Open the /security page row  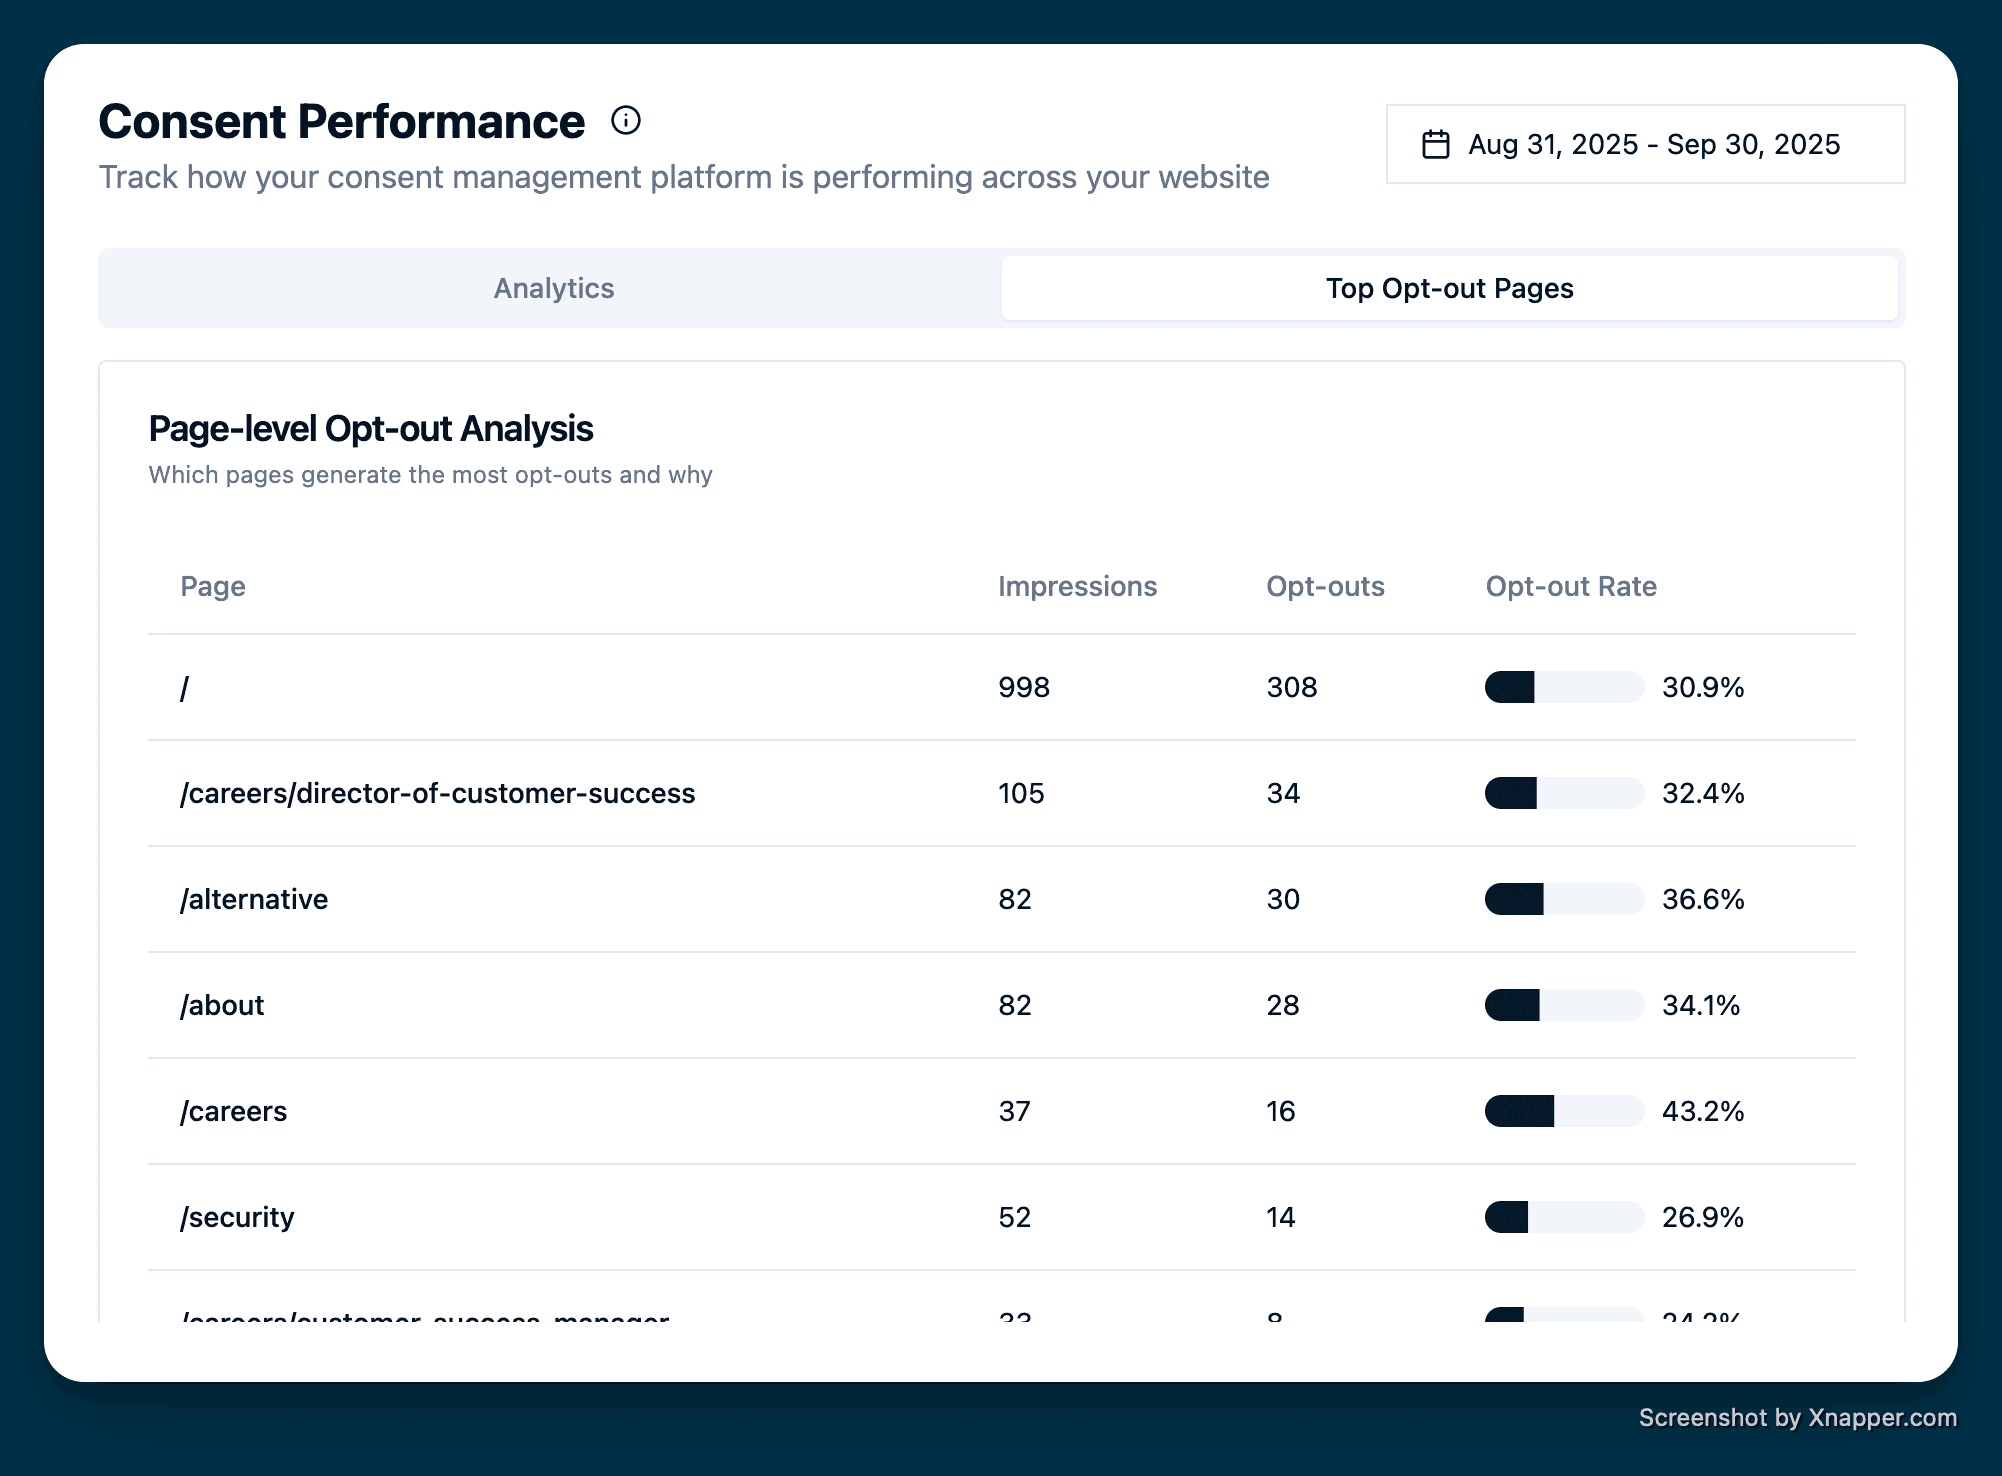pyautogui.click(x=237, y=1217)
